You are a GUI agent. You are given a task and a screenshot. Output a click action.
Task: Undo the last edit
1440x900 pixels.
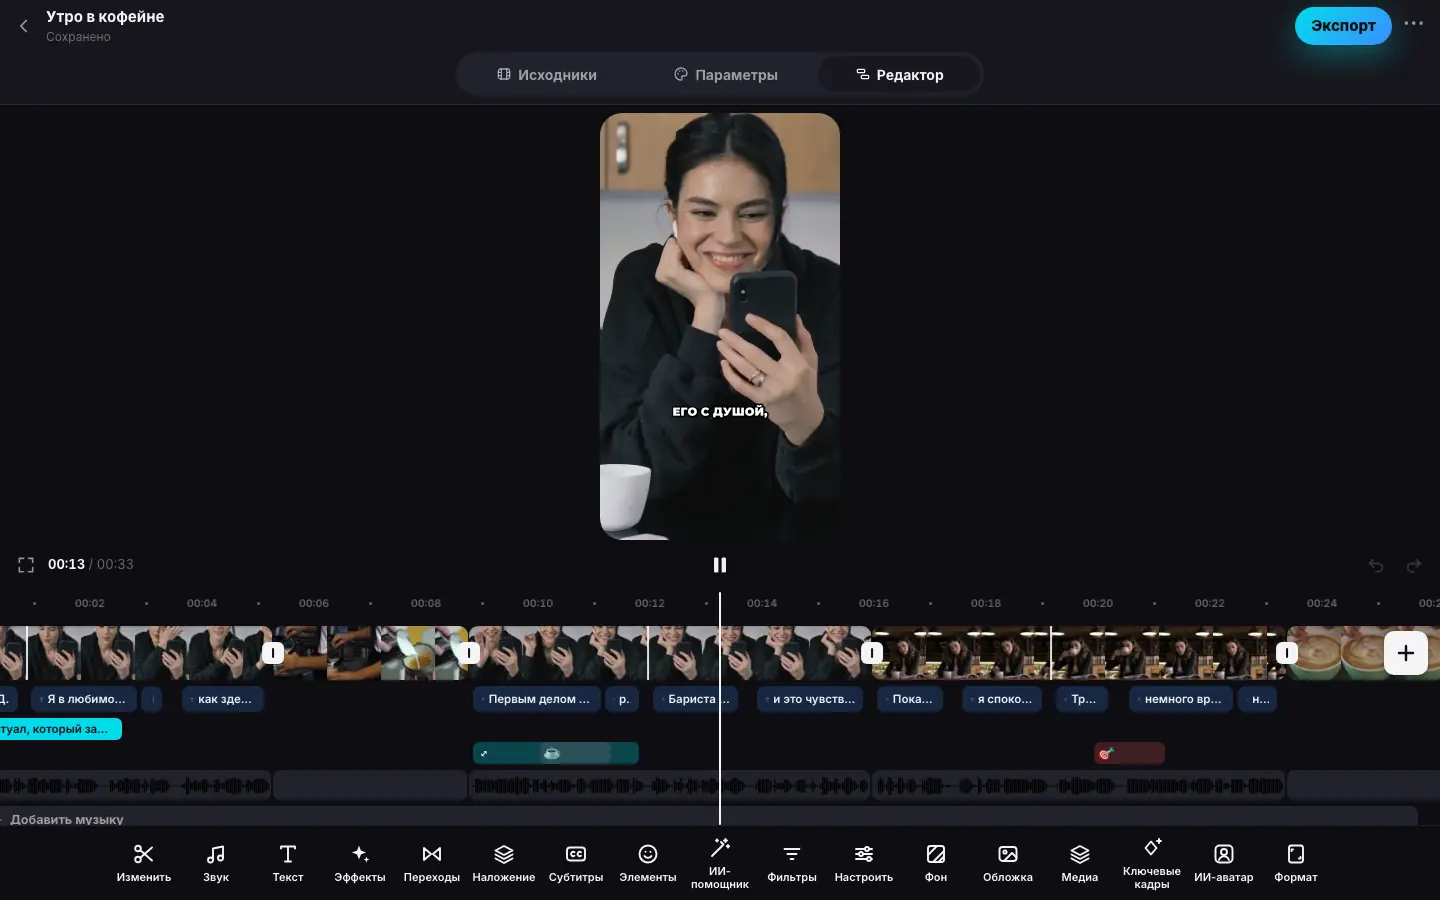coord(1376,566)
